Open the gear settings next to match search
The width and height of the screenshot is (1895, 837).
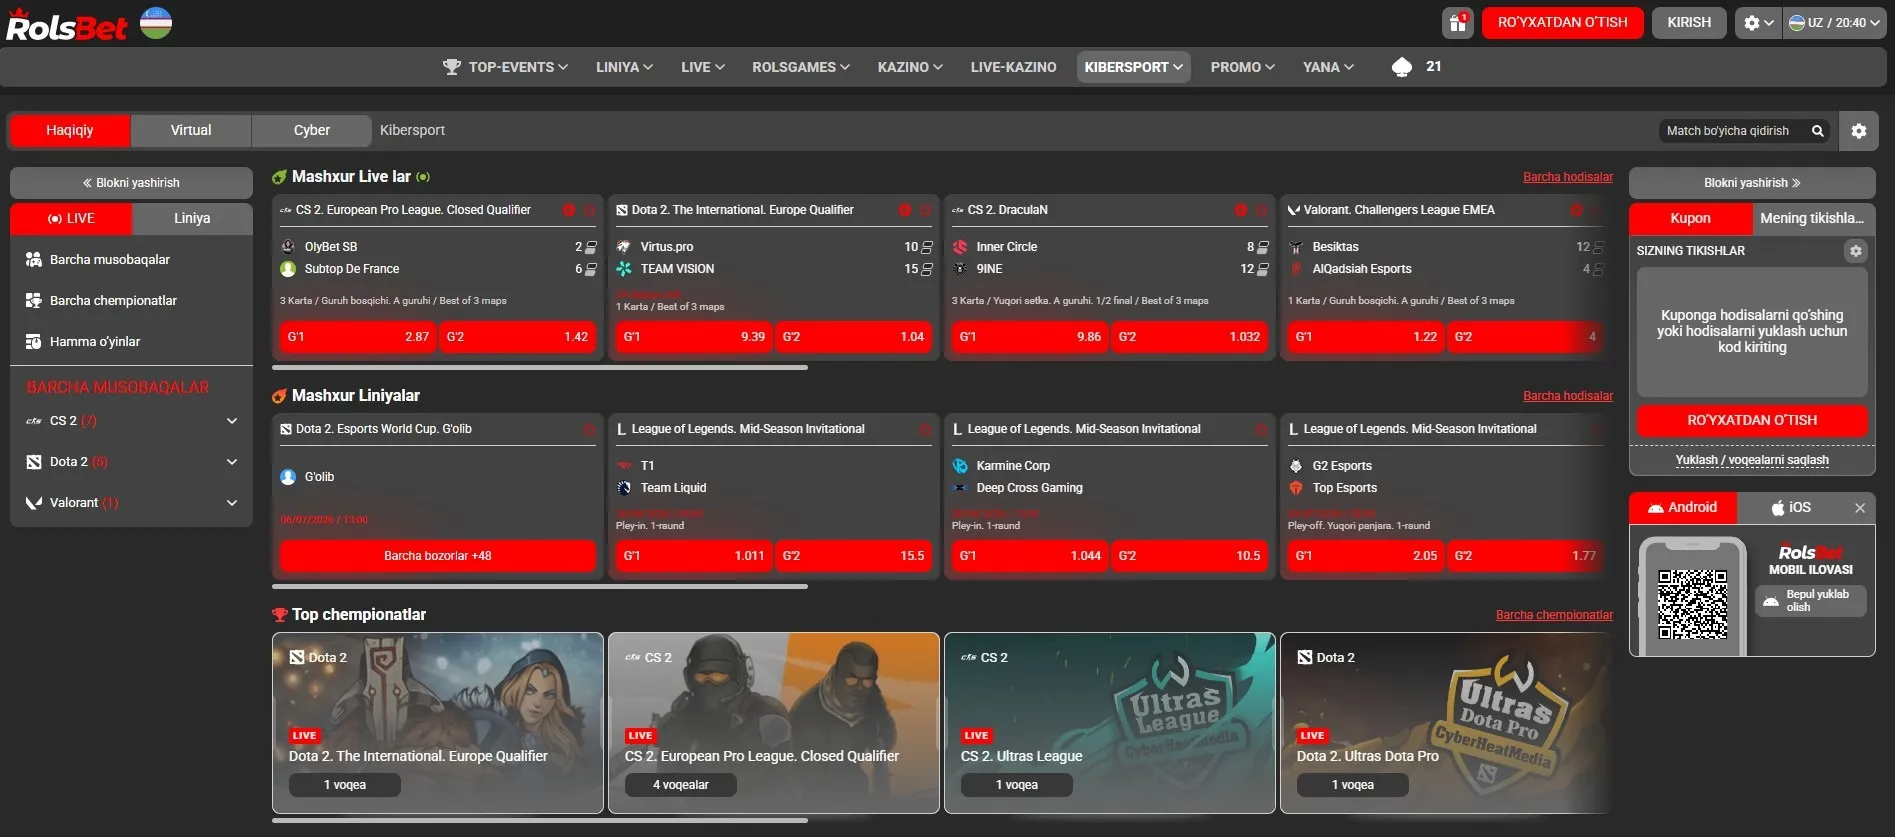click(x=1859, y=131)
